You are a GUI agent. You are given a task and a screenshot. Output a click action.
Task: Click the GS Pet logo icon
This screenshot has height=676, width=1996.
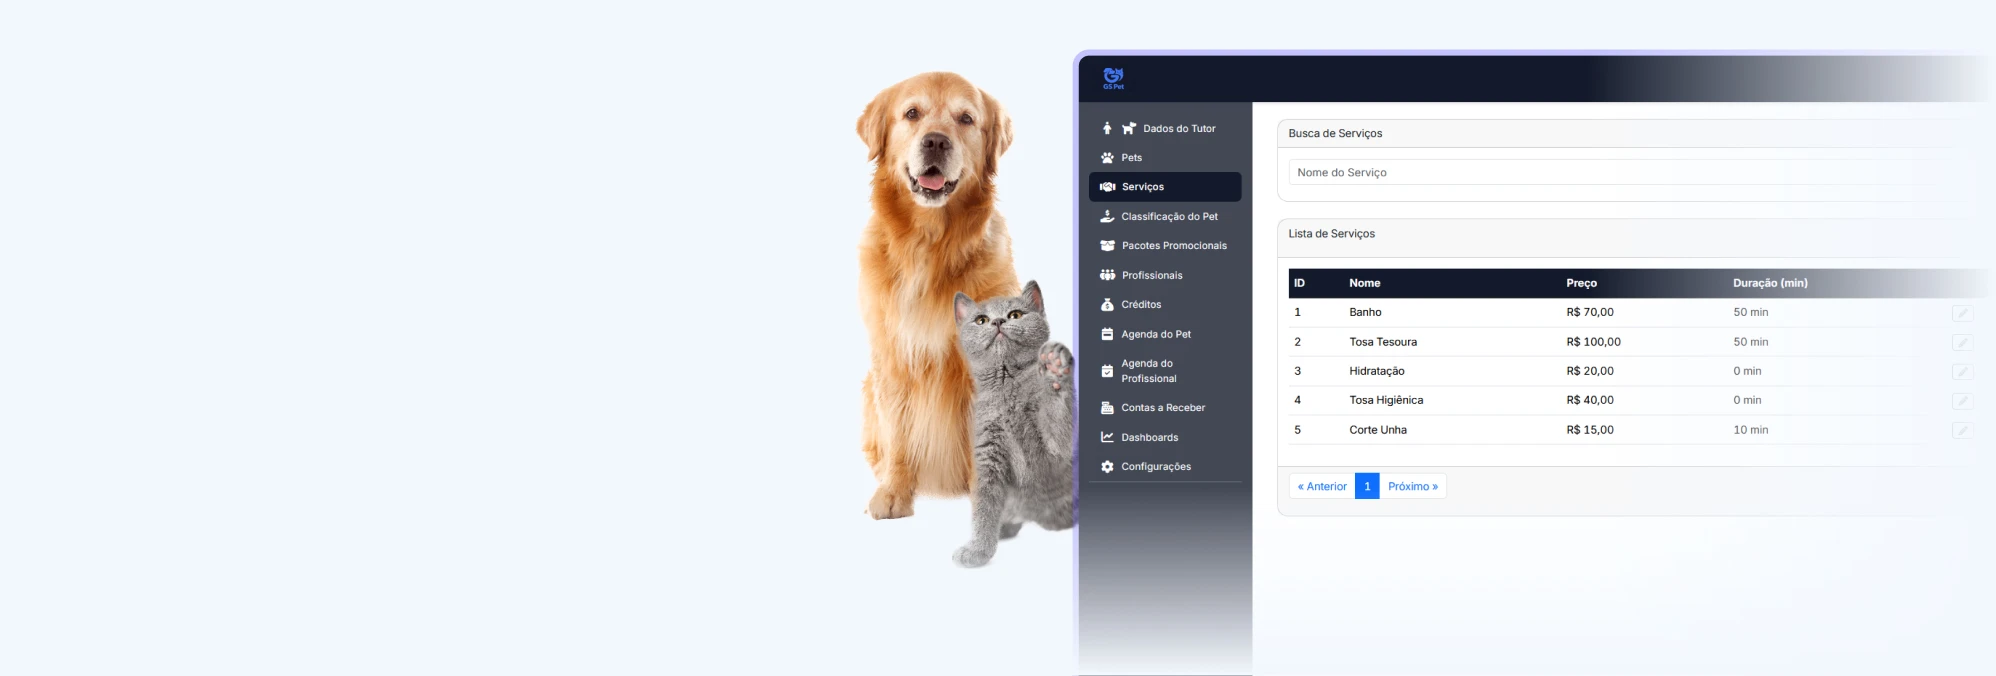click(1113, 78)
